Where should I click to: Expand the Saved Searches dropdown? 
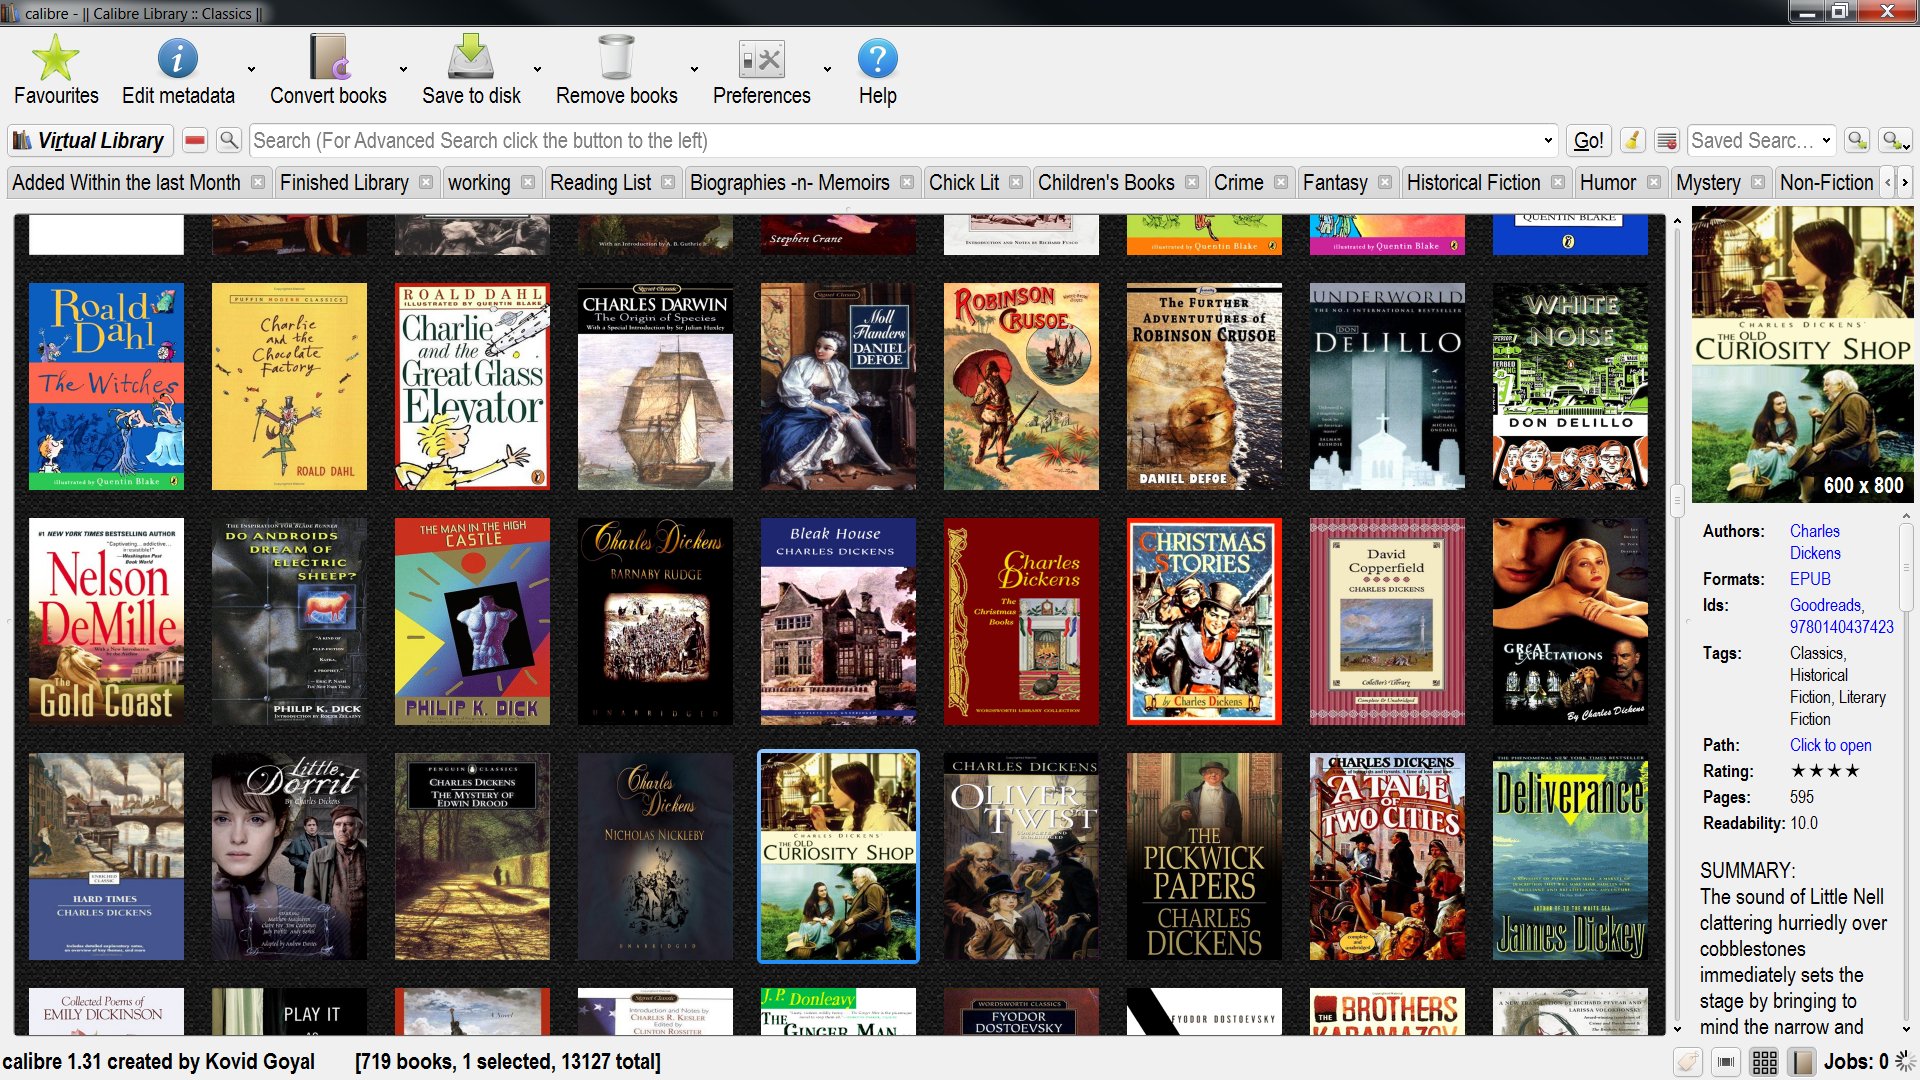coord(1826,141)
